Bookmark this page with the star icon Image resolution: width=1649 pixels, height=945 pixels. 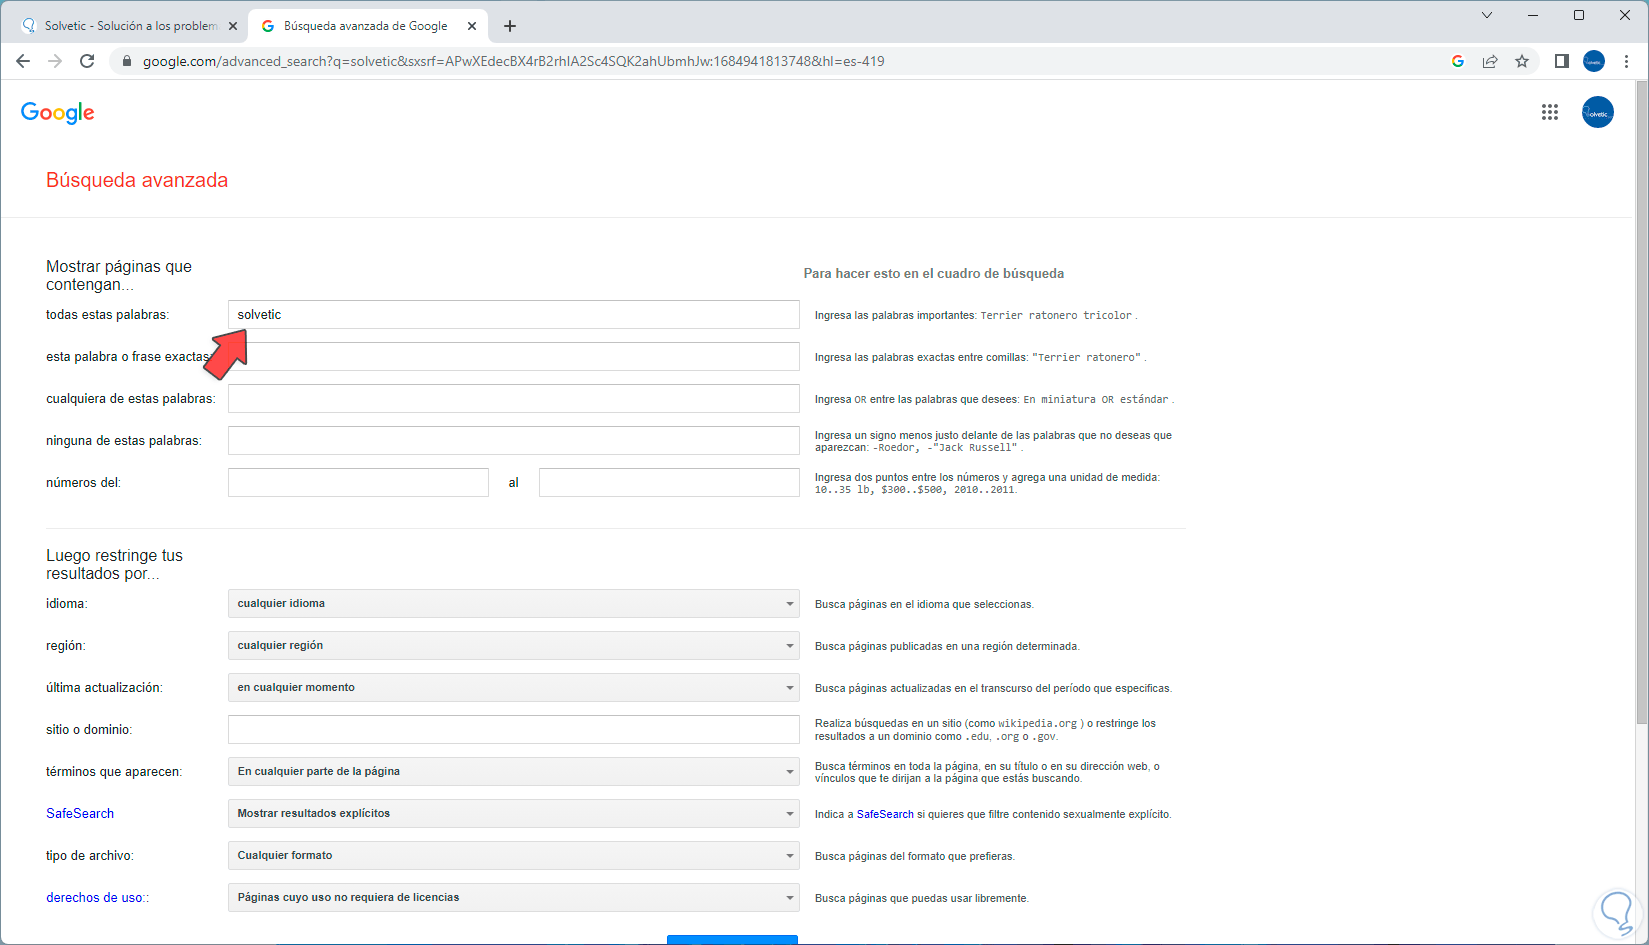(x=1522, y=61)
